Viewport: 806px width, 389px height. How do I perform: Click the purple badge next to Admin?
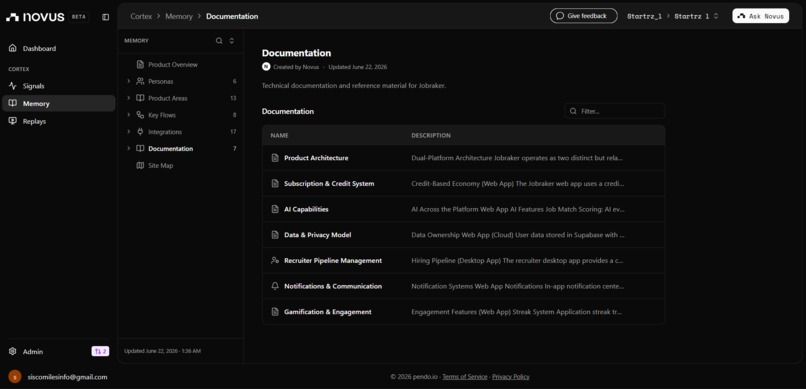pyautogui.click(x=100, y=351)
